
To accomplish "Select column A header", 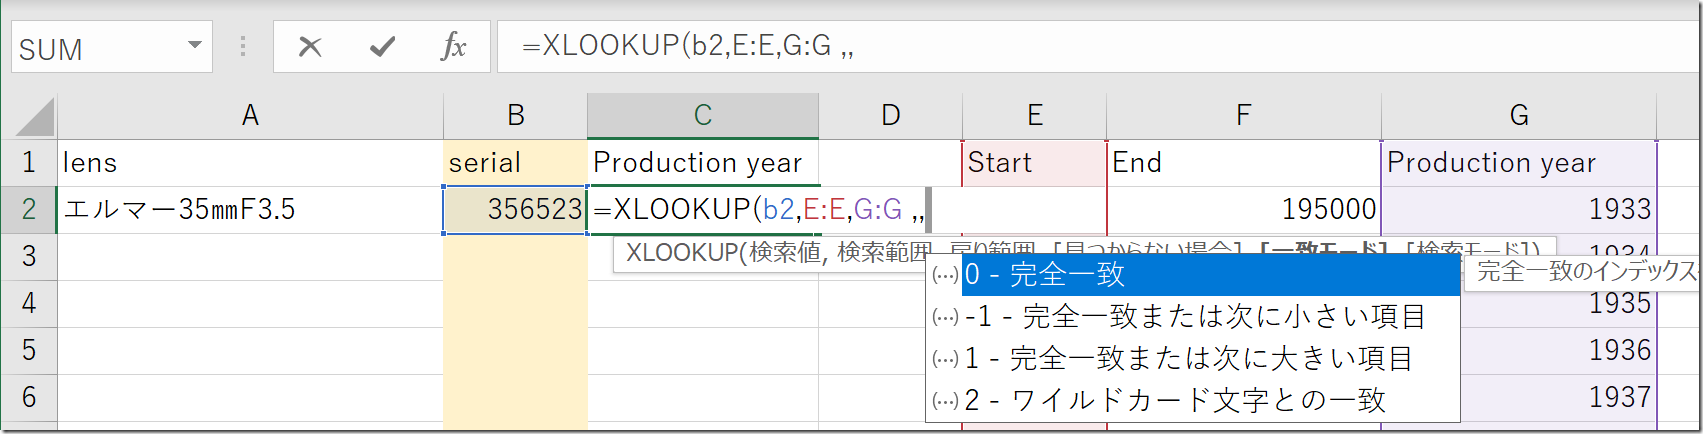I will 250,116.
